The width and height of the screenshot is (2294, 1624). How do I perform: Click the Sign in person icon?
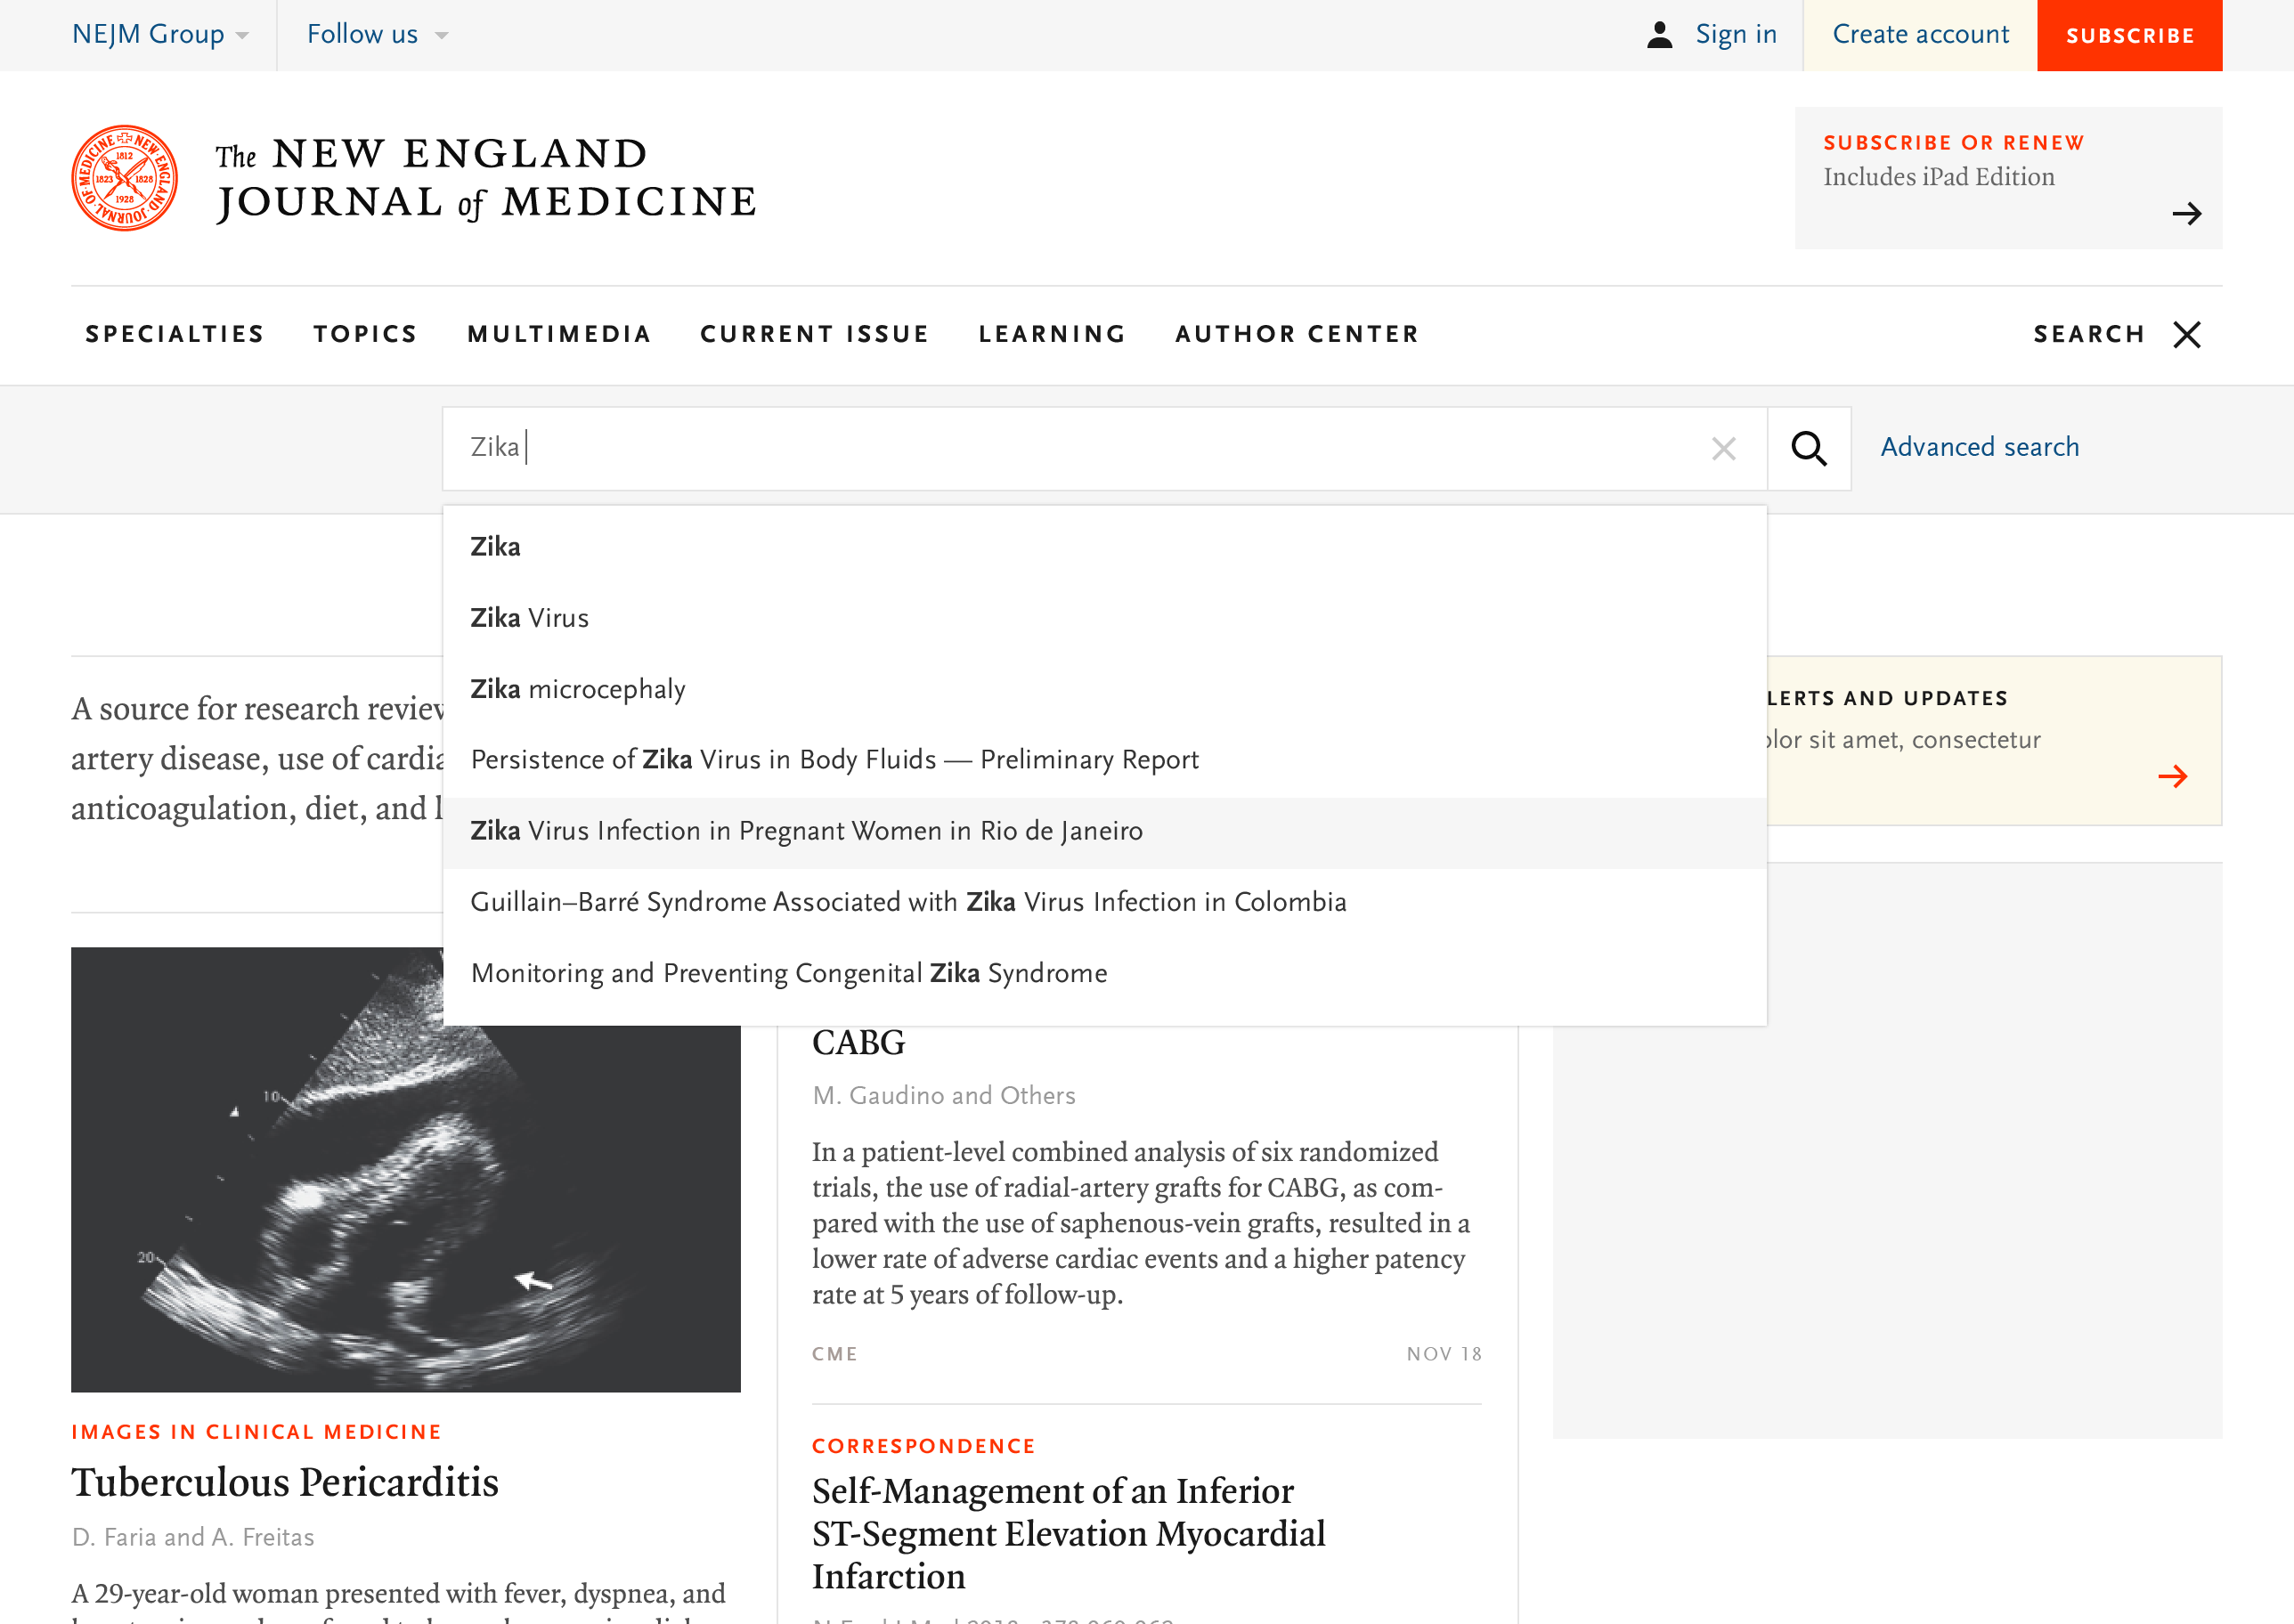[1659, 35]
